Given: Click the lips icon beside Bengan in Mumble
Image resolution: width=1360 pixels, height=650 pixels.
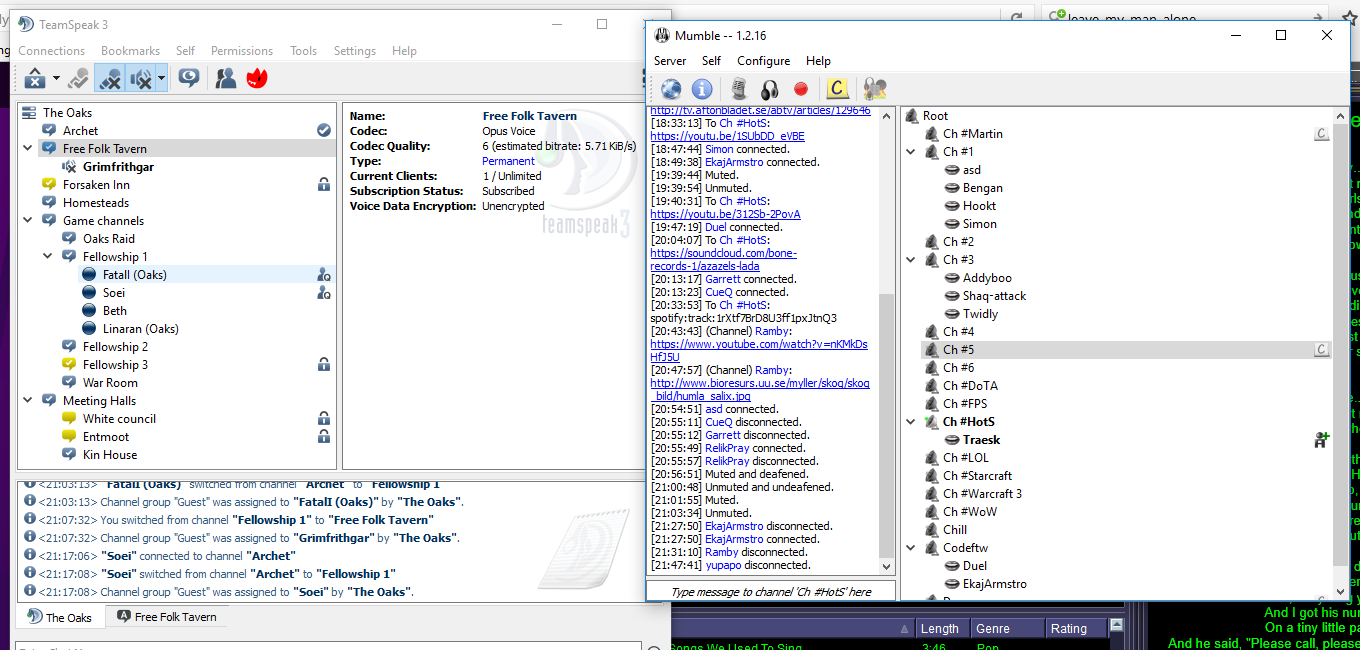Looking at the screenshot, I should coord(951,188).
